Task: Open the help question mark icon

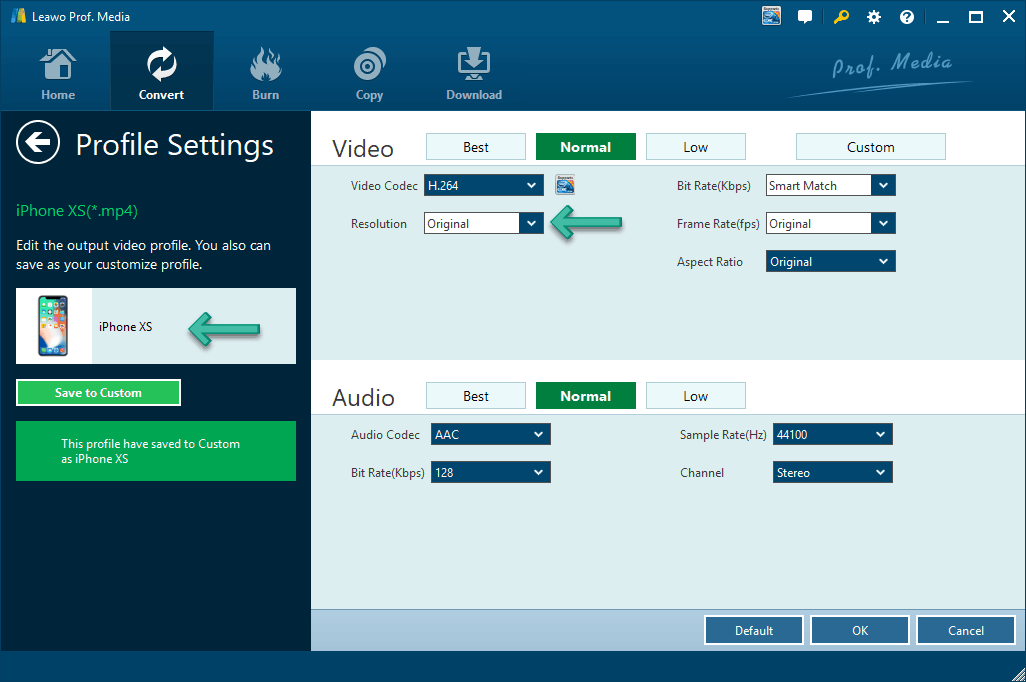Action: (x=907, y=17)
